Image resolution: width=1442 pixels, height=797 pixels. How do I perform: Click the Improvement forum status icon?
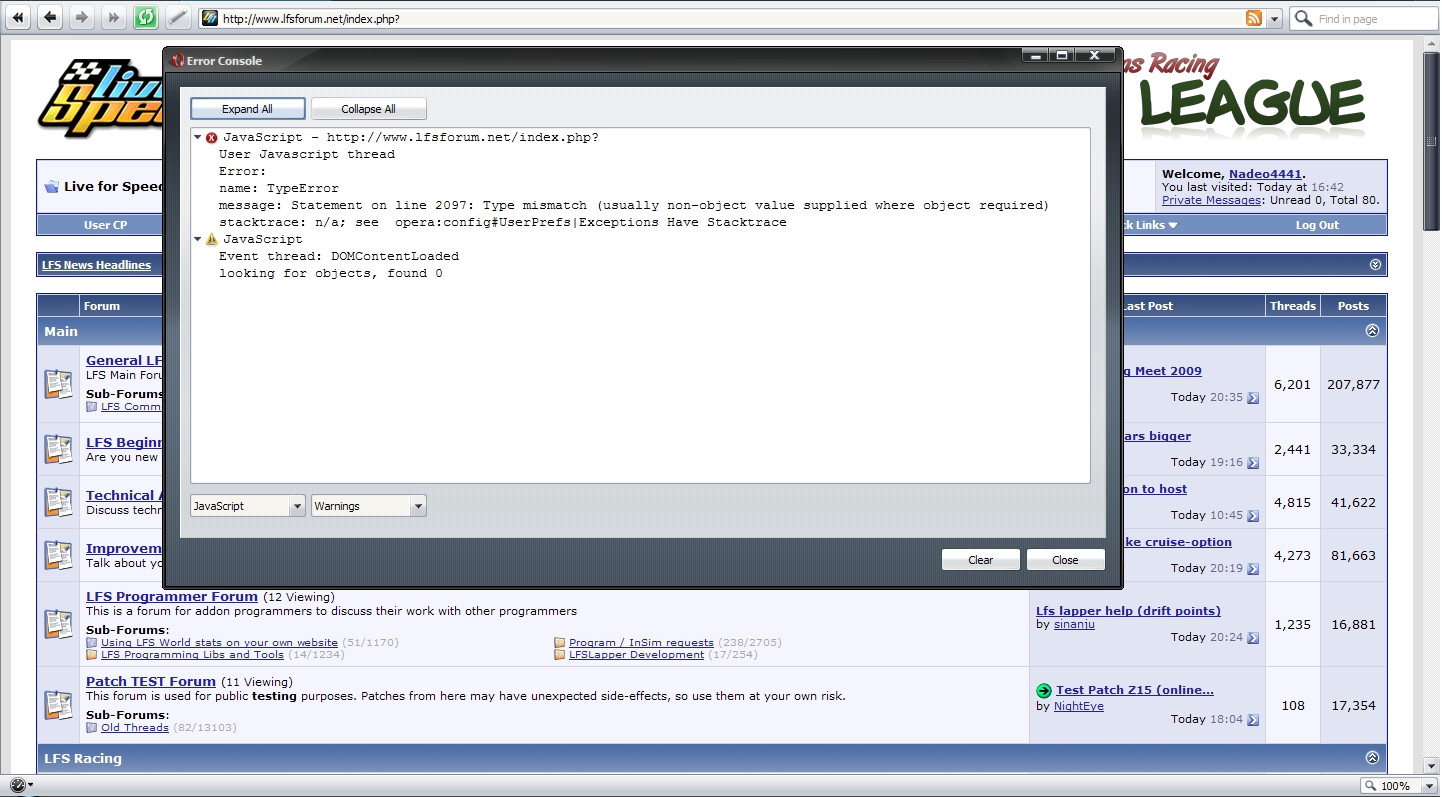coord(58,555)
